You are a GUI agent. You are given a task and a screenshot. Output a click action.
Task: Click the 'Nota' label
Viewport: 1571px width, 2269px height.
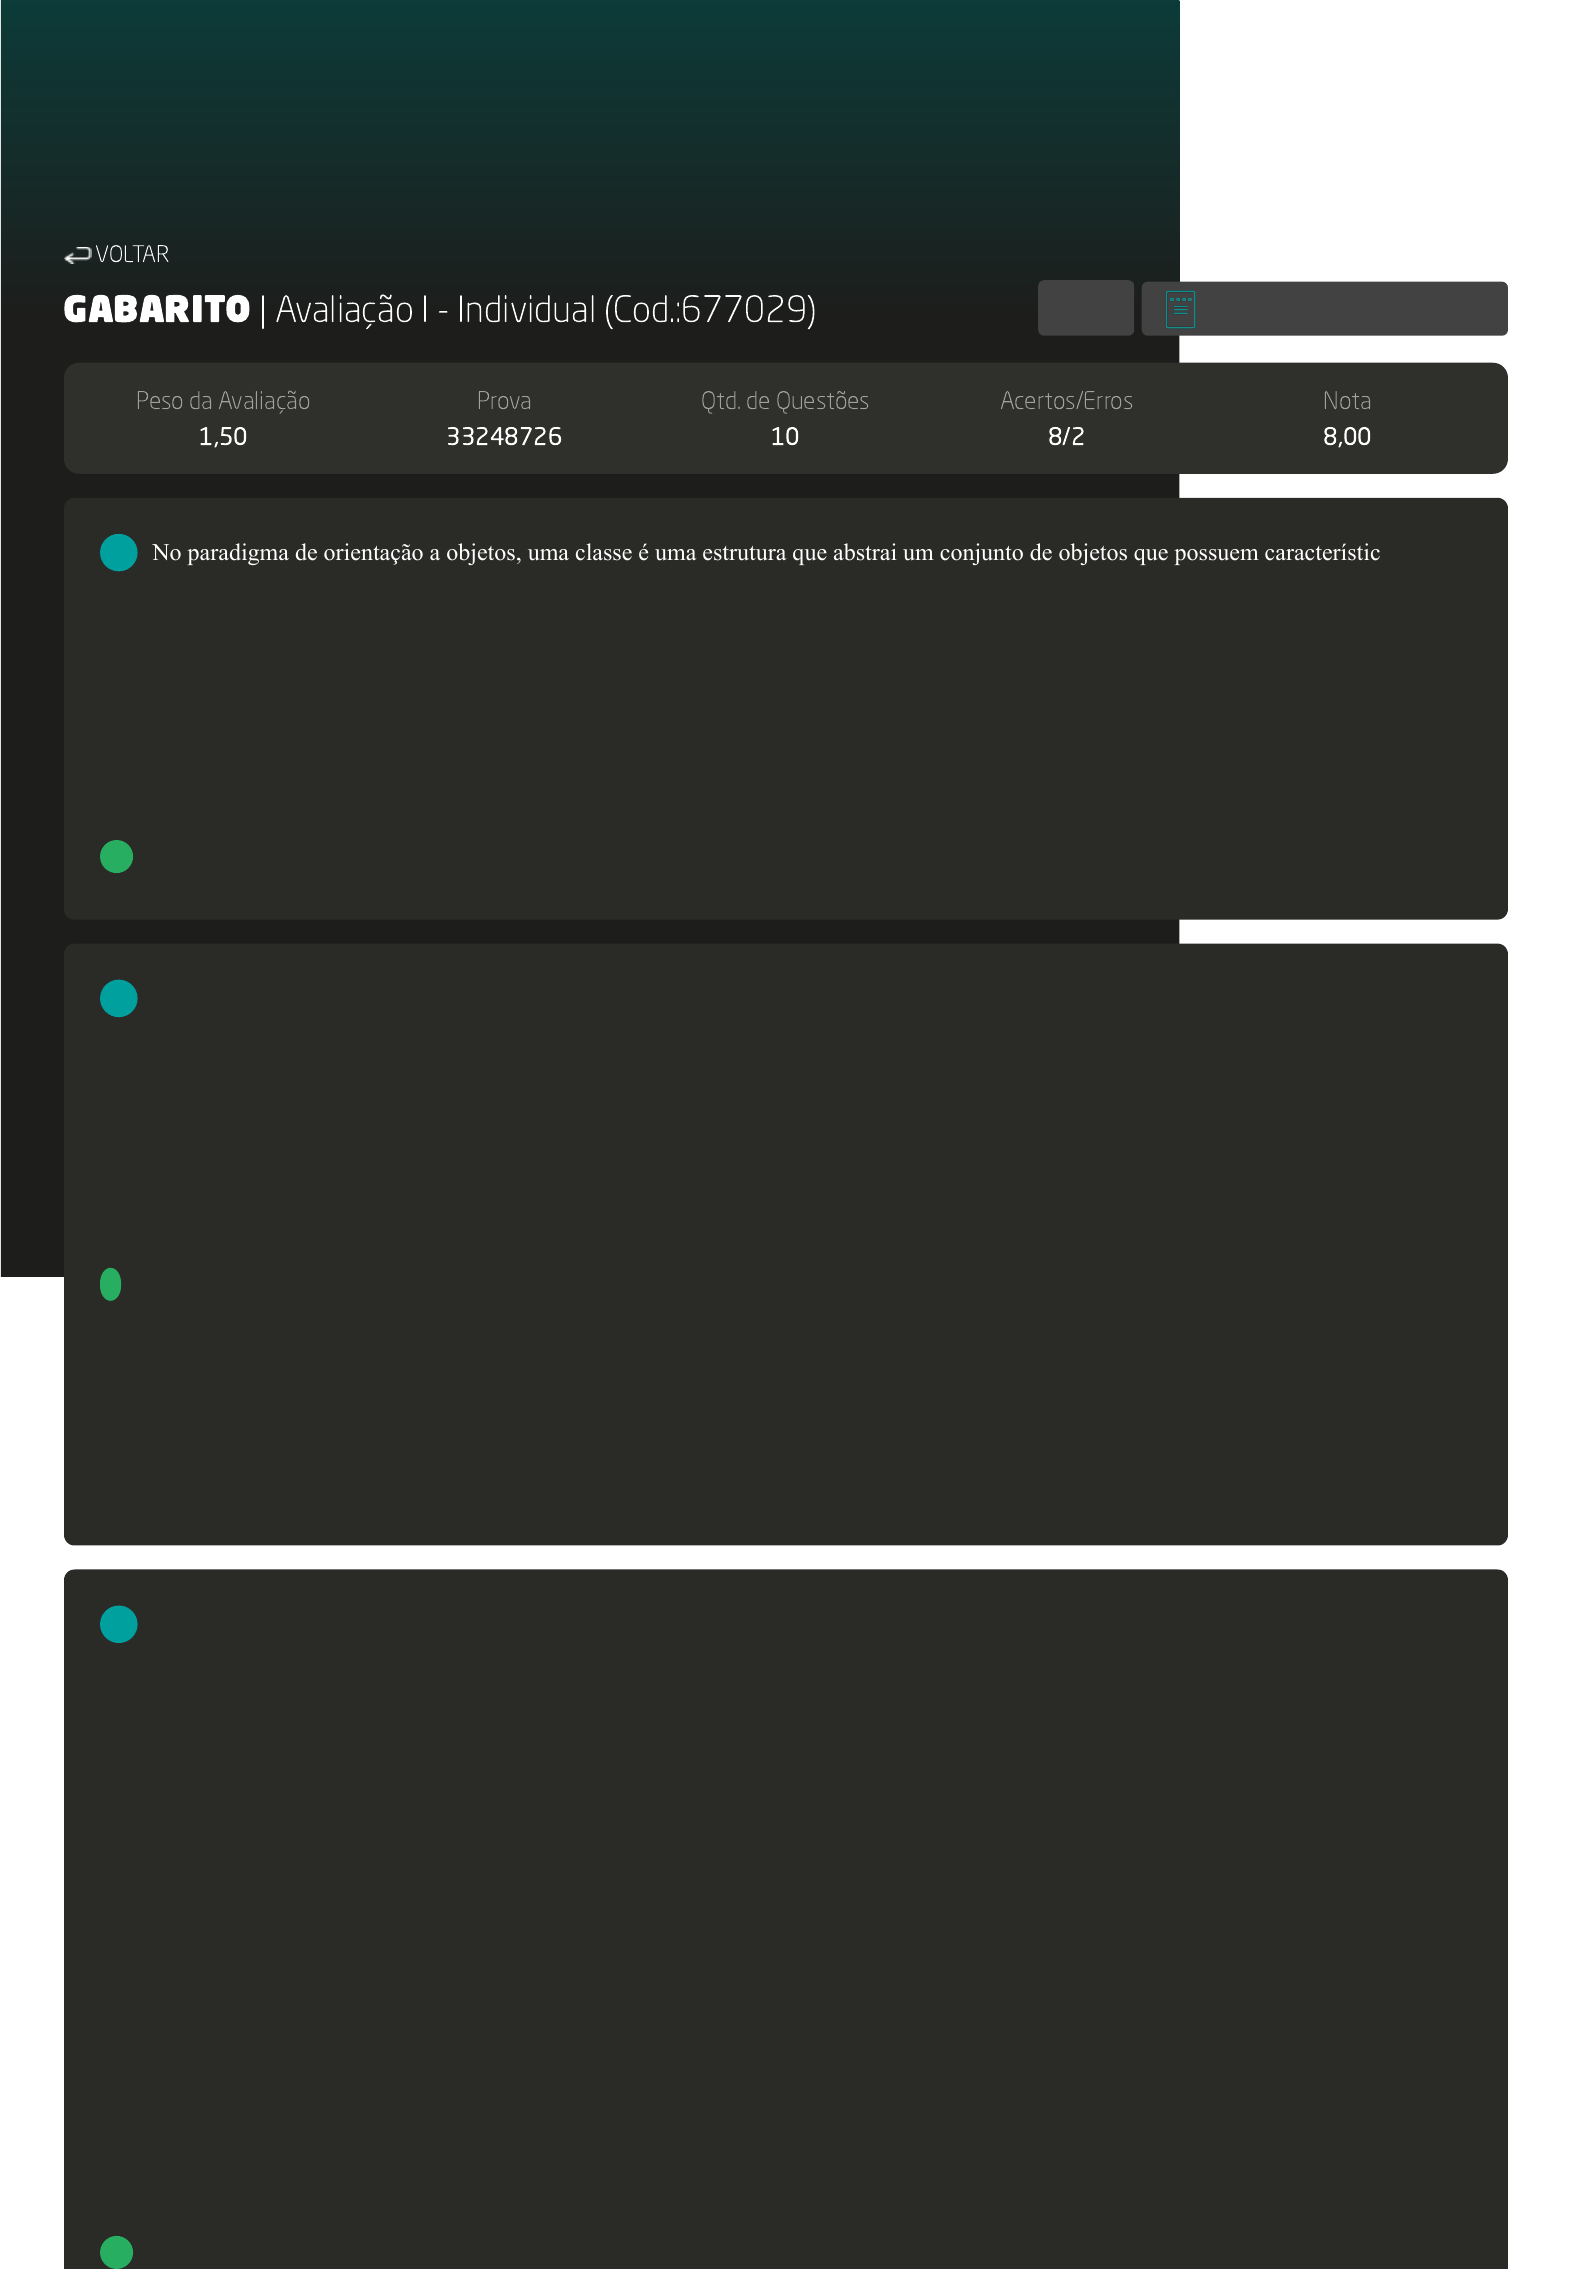click(x=1347, y=401)
